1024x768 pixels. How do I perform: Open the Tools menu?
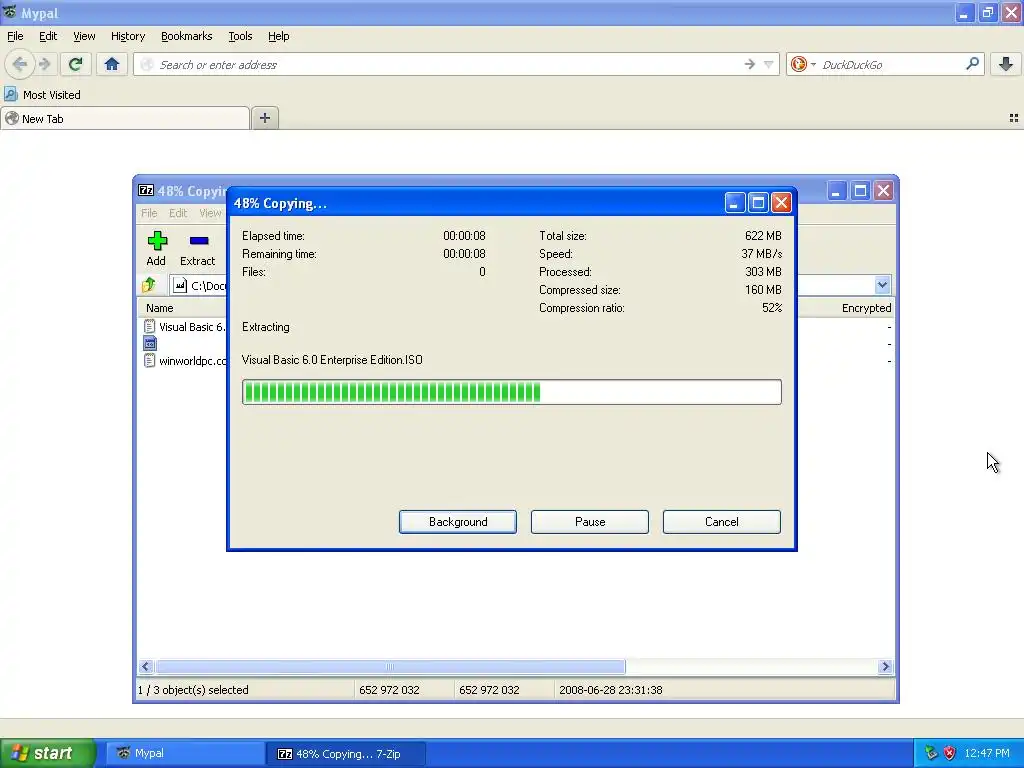pyautogui.click(x=240, y=36)
